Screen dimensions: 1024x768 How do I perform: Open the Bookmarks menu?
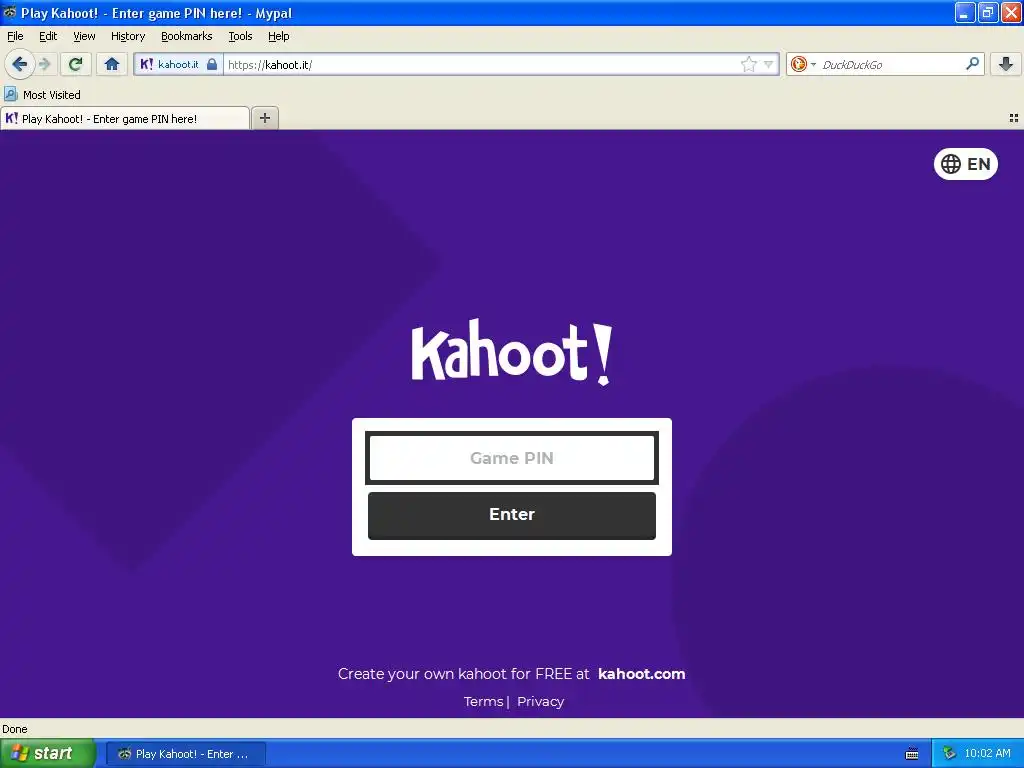tap(187, 36)
